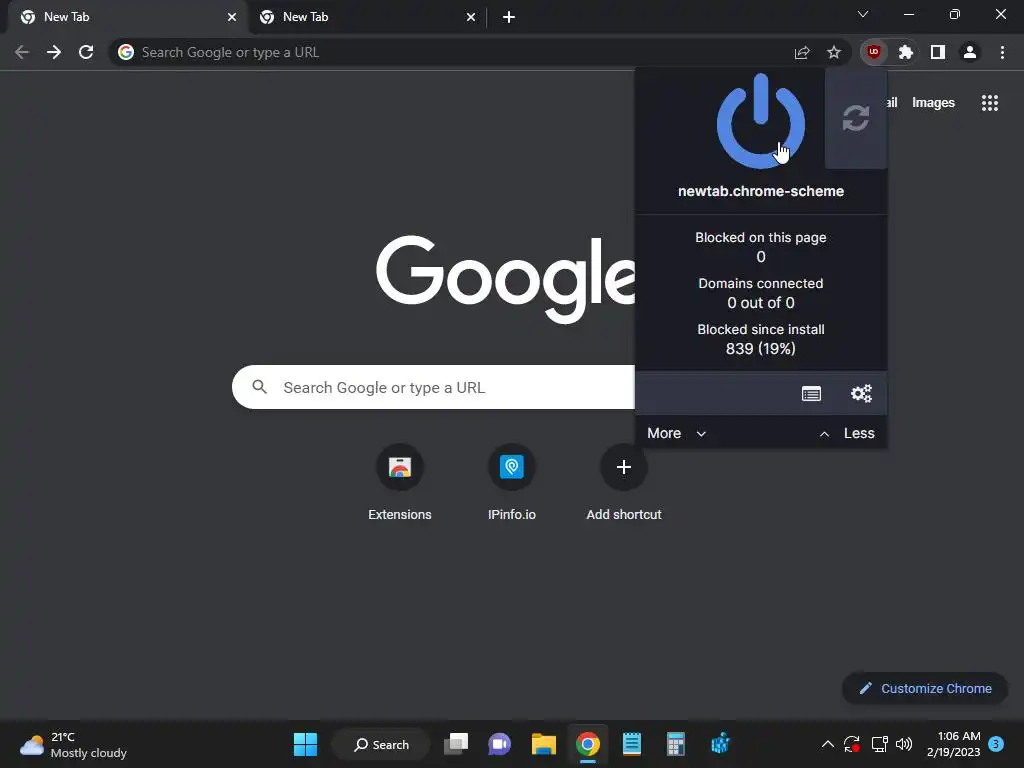1024x768 pixels.
Task: Open the Chrome three-dot menu
Action: pyautogui.click(x=1002, y=52)
